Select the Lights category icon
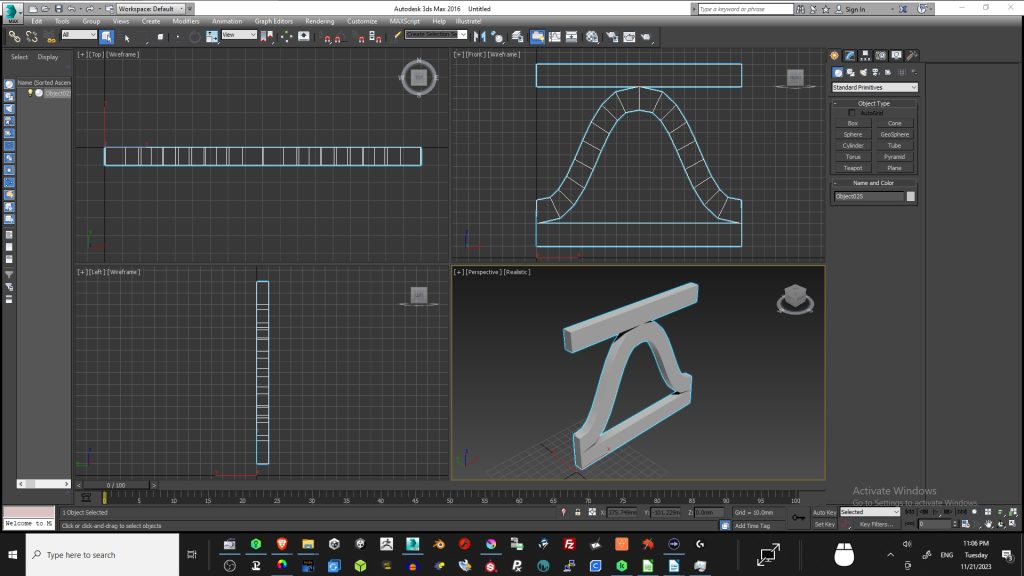This screenshot has height=576, width=1024. pos(863,72)
